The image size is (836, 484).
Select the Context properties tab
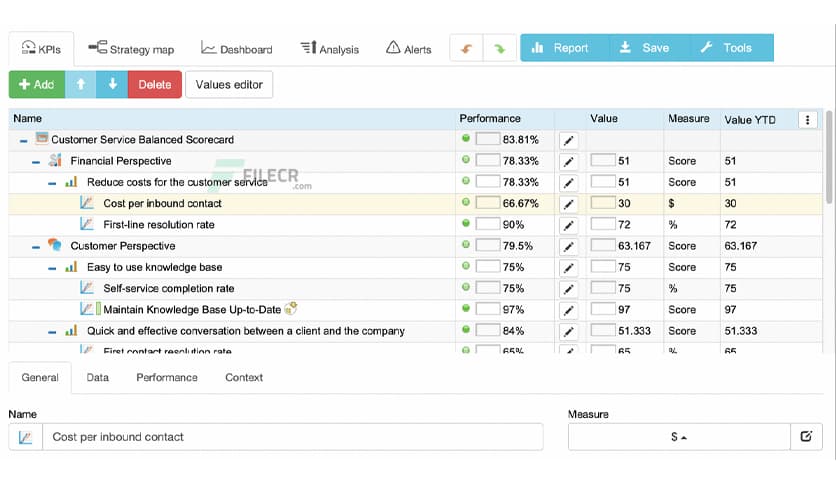click(x=244, y=377)
